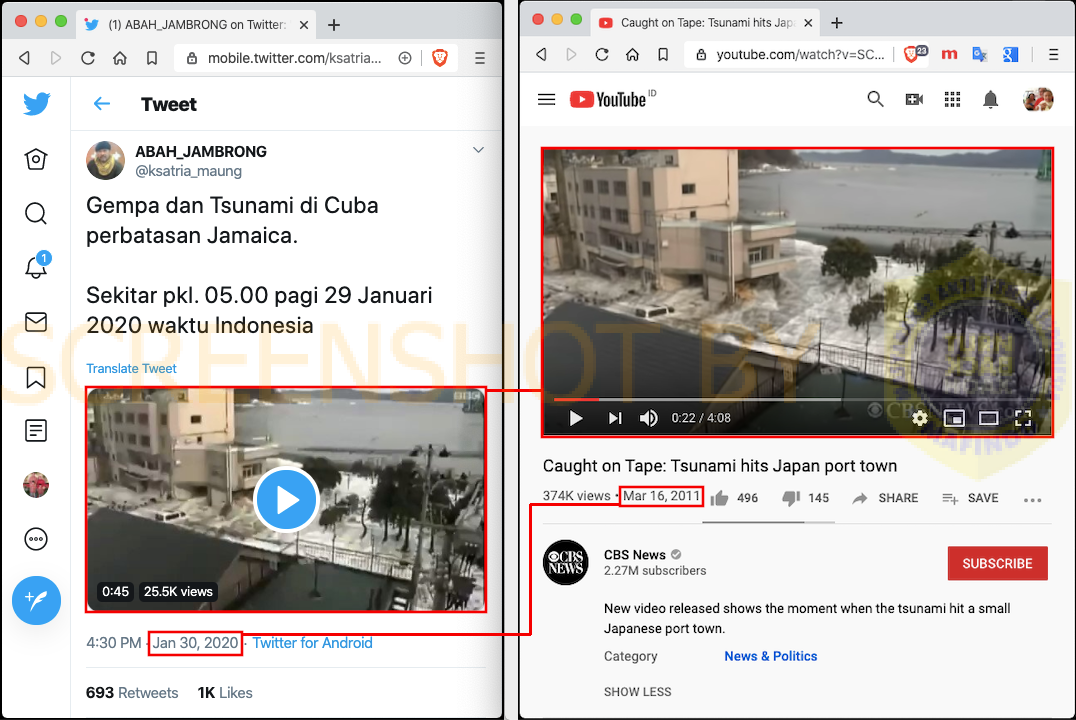Toggle YouTube theater mode

(x=988, y=418)
